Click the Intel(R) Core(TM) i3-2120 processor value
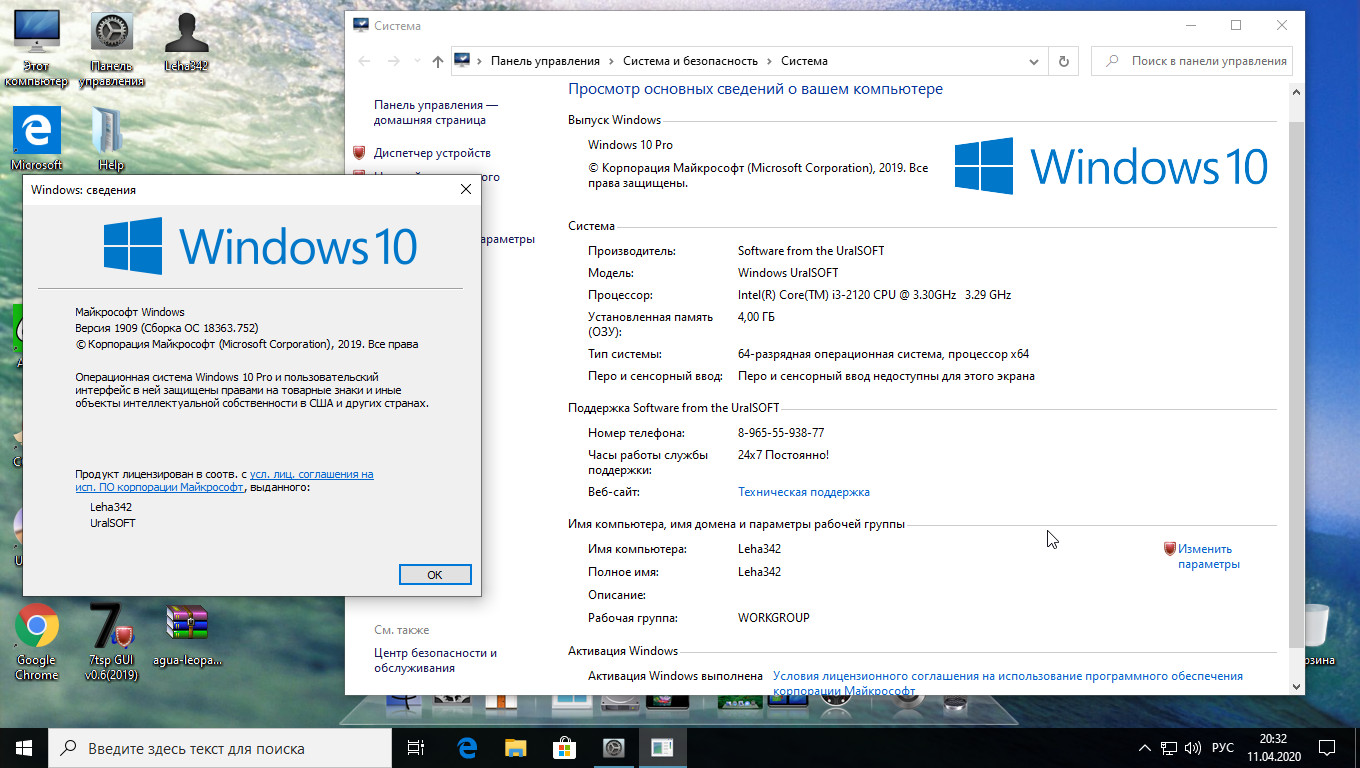Viewport: 1360px width, 768px height. tap(874, 295)
